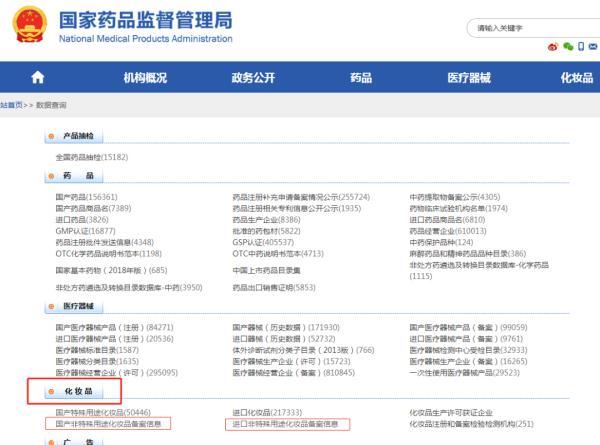Open OTC中药说明书范本(4713) link
Screen dimensions: 600x445
278,254
